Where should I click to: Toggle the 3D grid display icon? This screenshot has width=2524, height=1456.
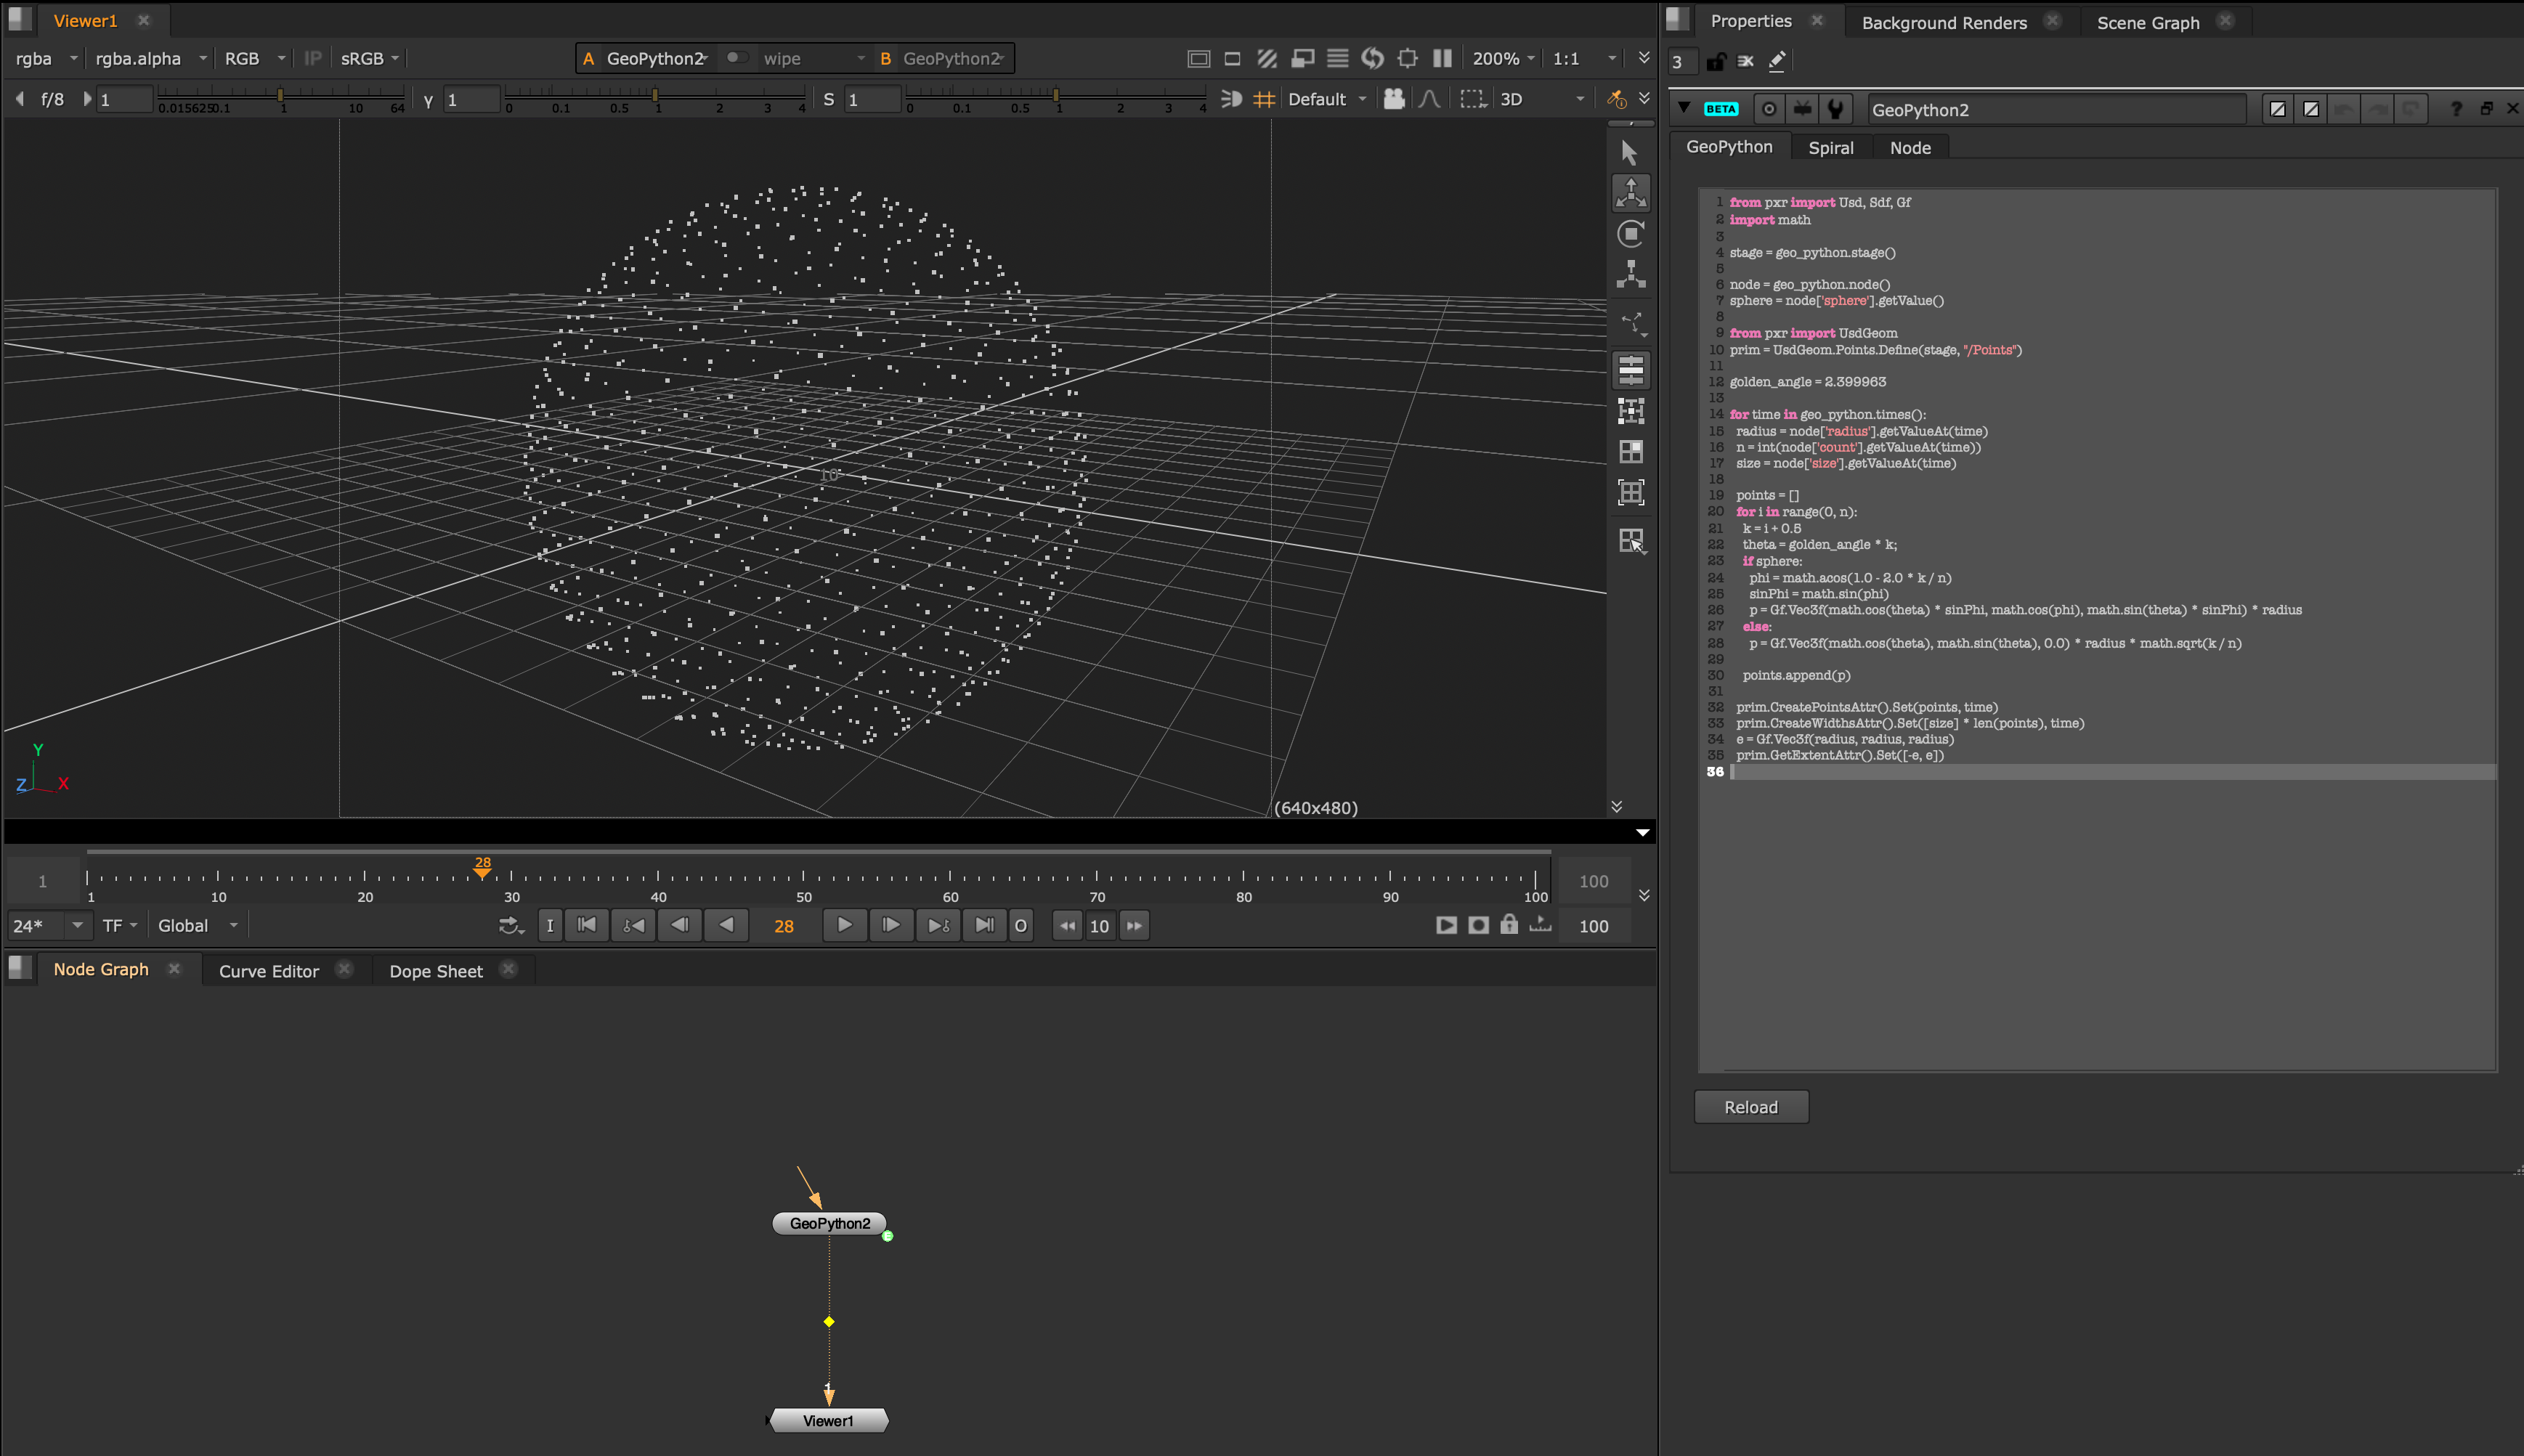(1264, 99)
